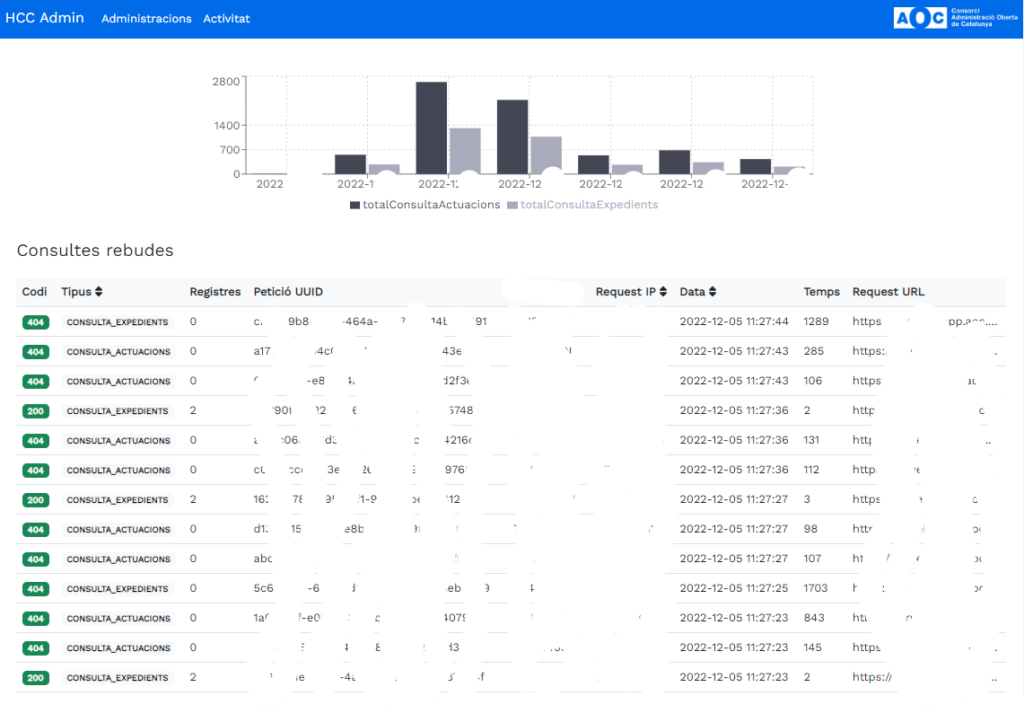This screenshot has height=722, width=1024.
Task: Click the Temps column header
Action: pos(821,292)
